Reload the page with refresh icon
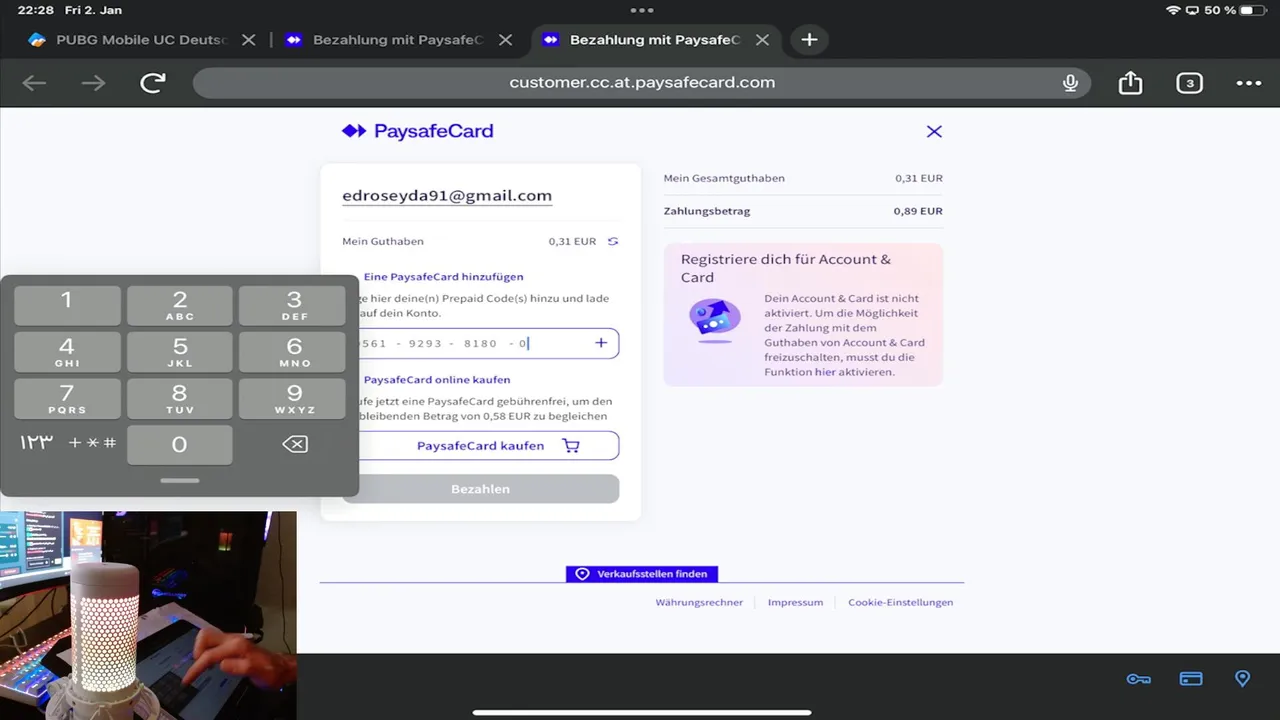The image size is (1280, 720). click(153, 83)
